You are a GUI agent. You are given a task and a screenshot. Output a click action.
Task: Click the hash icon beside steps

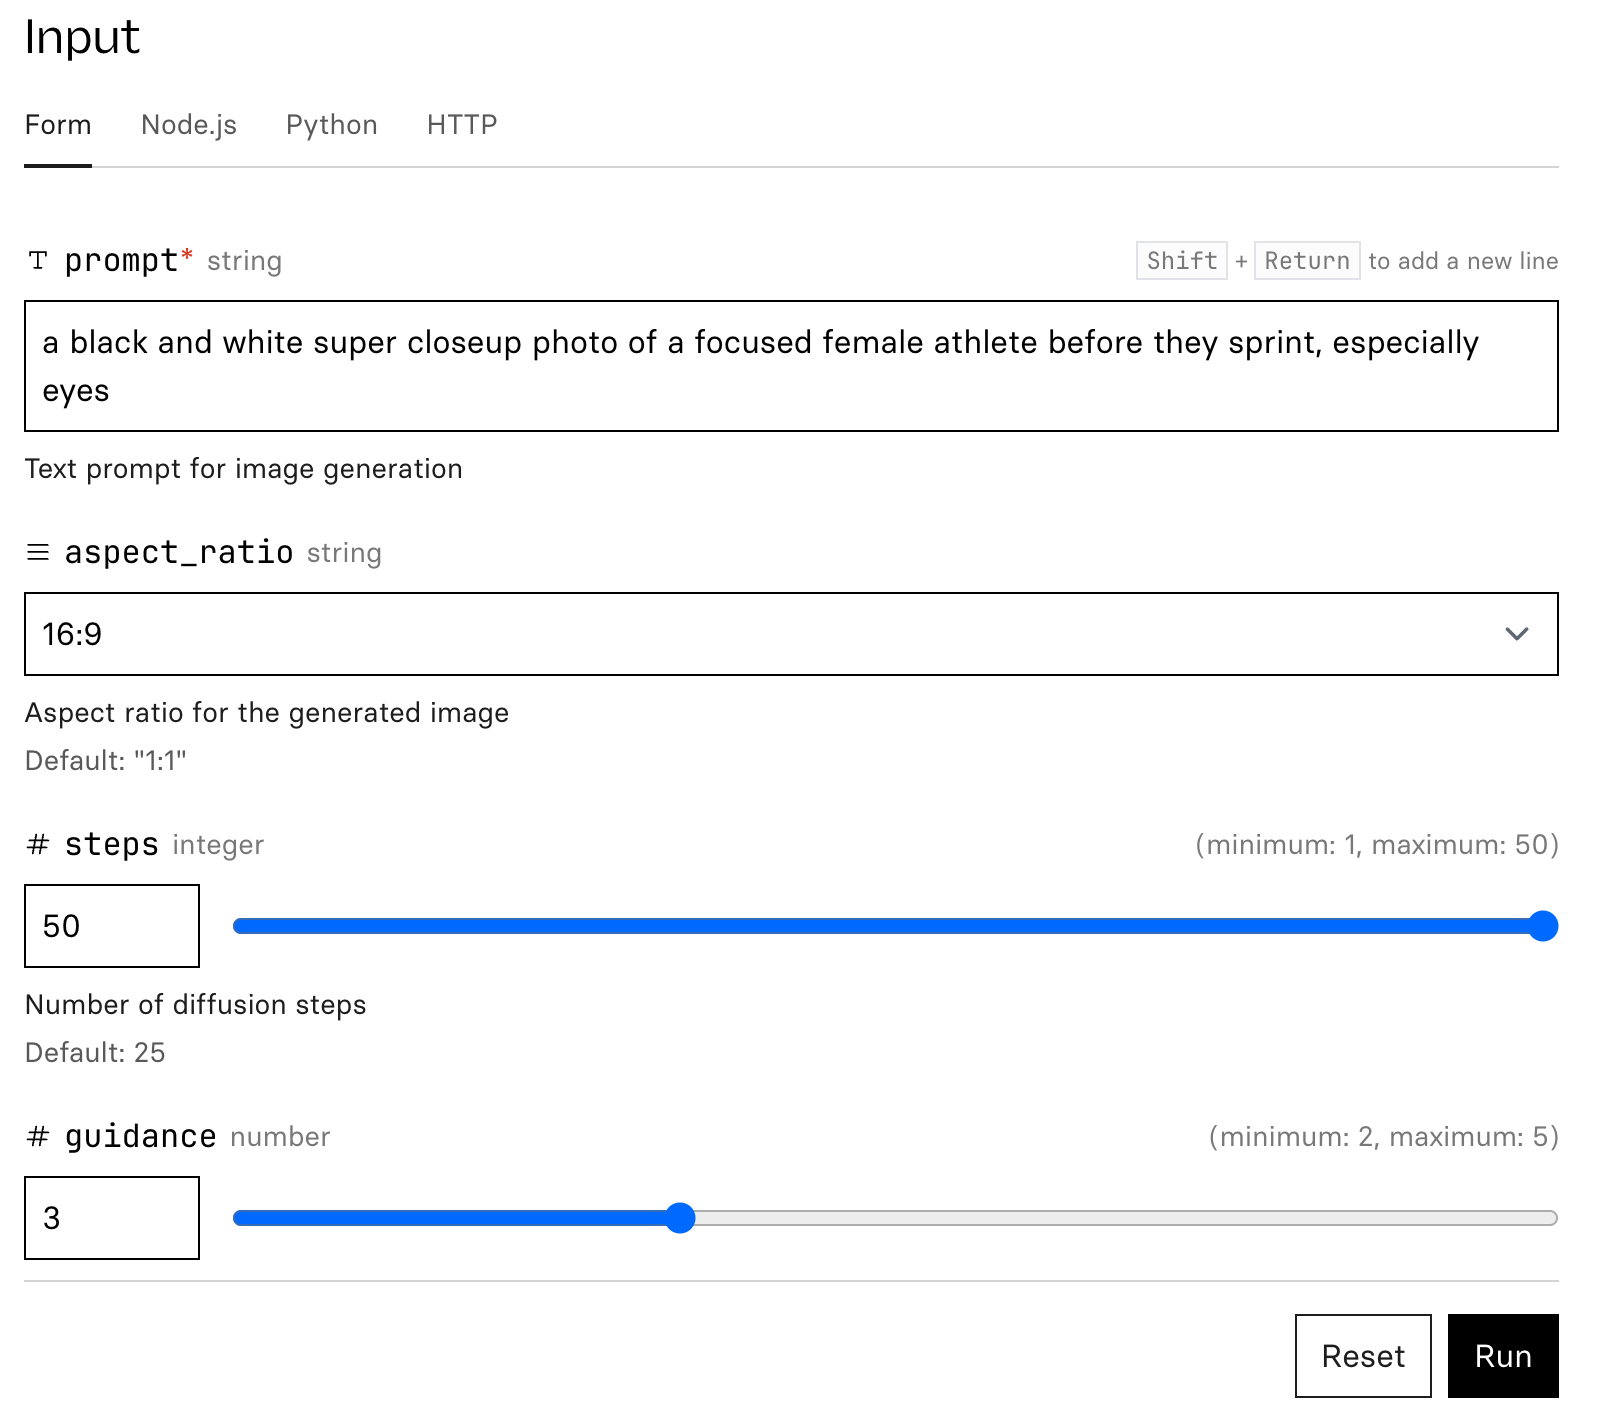coord(38,845)
